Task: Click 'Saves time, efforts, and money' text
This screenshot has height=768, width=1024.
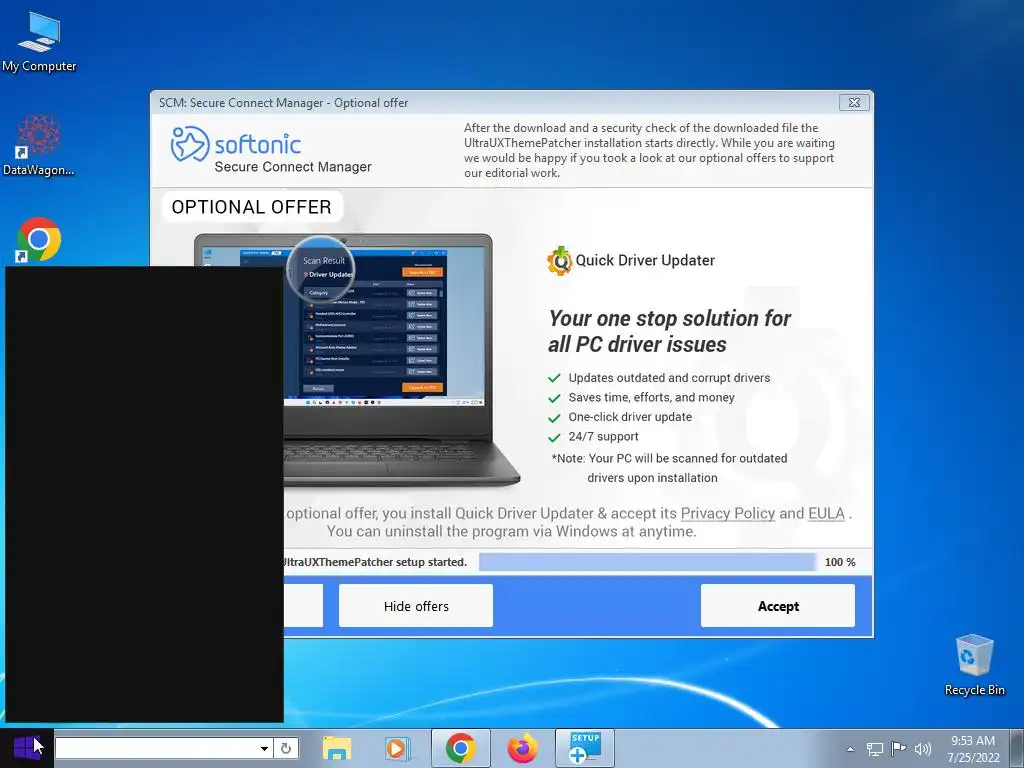Action: click(651, 397)
